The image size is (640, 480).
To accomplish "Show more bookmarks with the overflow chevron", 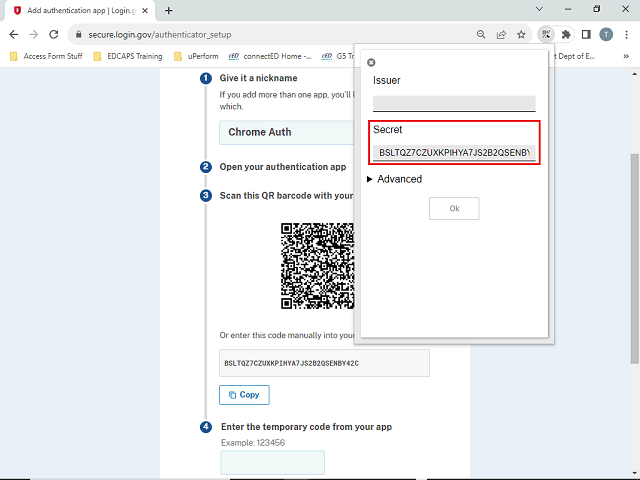I will coord(626,56).
